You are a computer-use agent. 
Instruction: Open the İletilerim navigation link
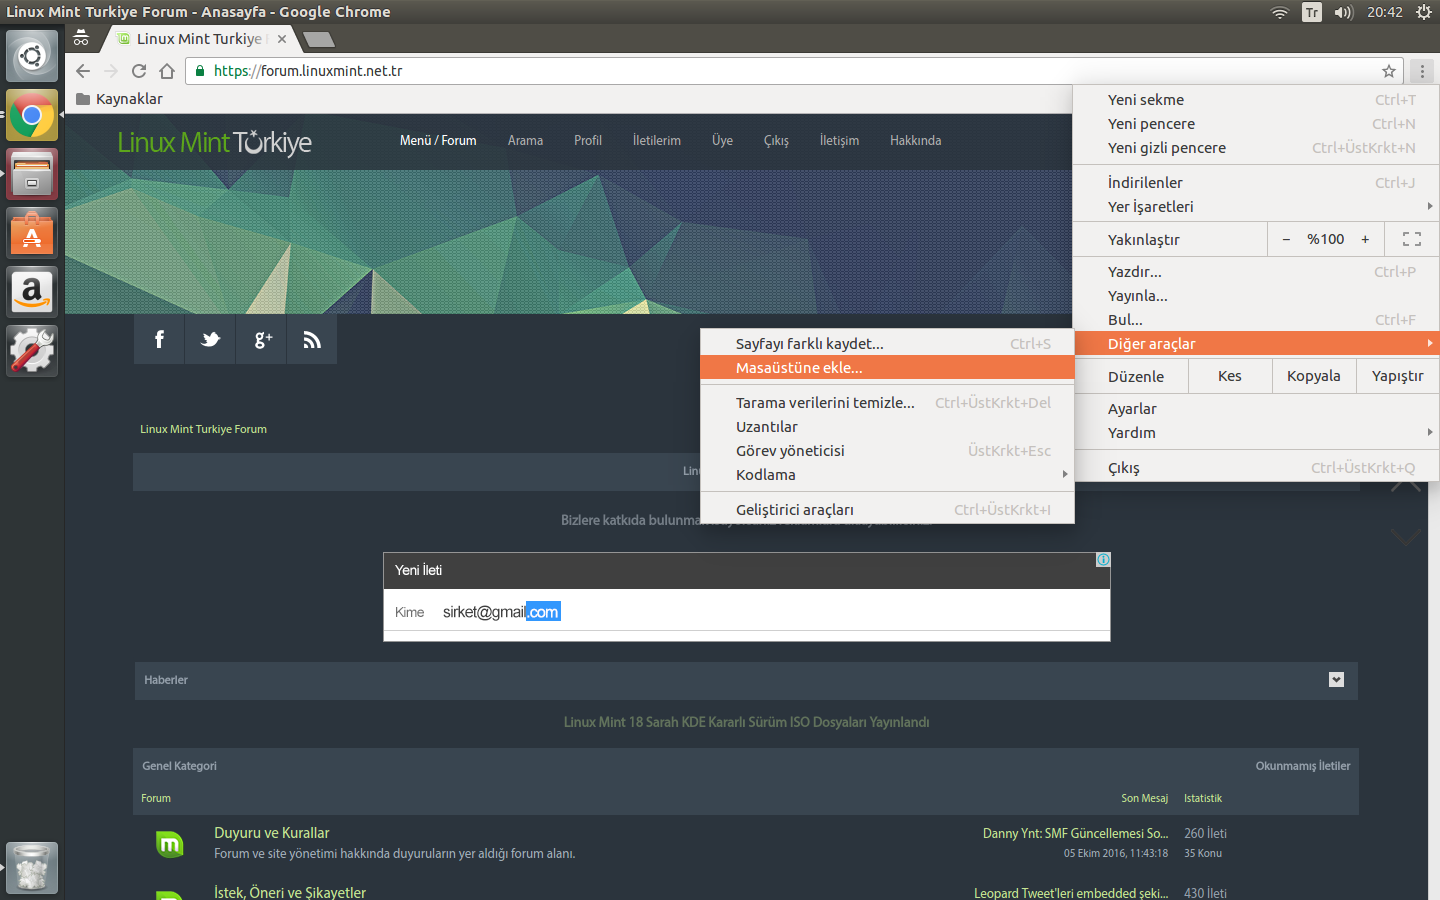(657, 141)
